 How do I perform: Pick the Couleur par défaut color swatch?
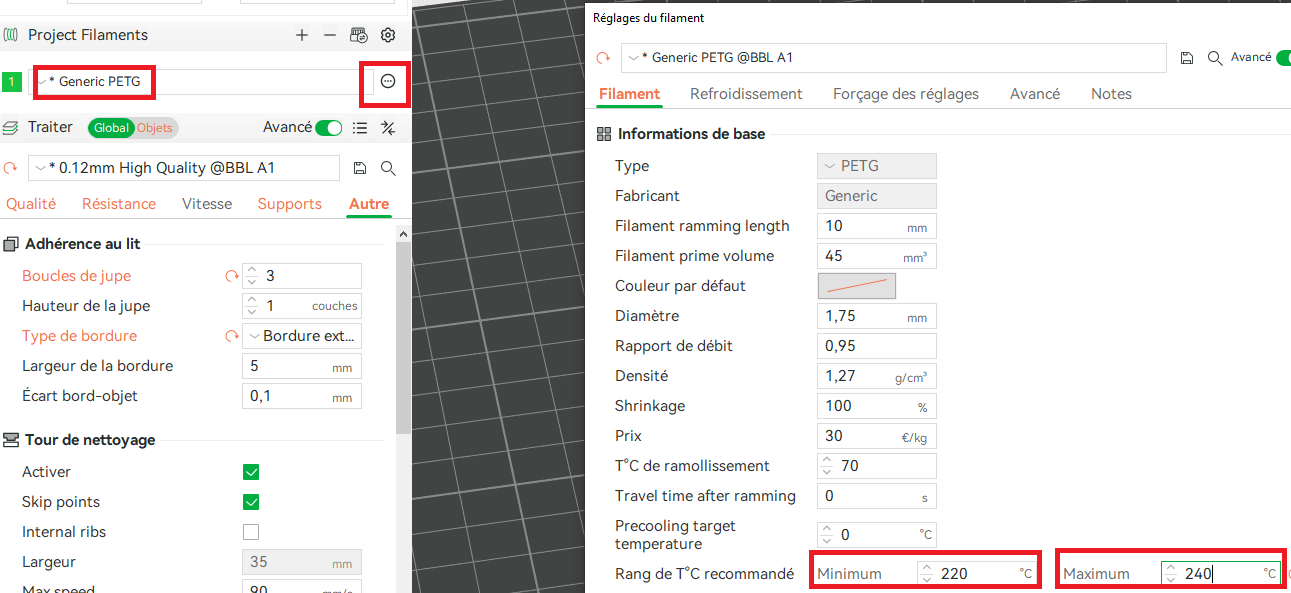click(x=857, y=286)
